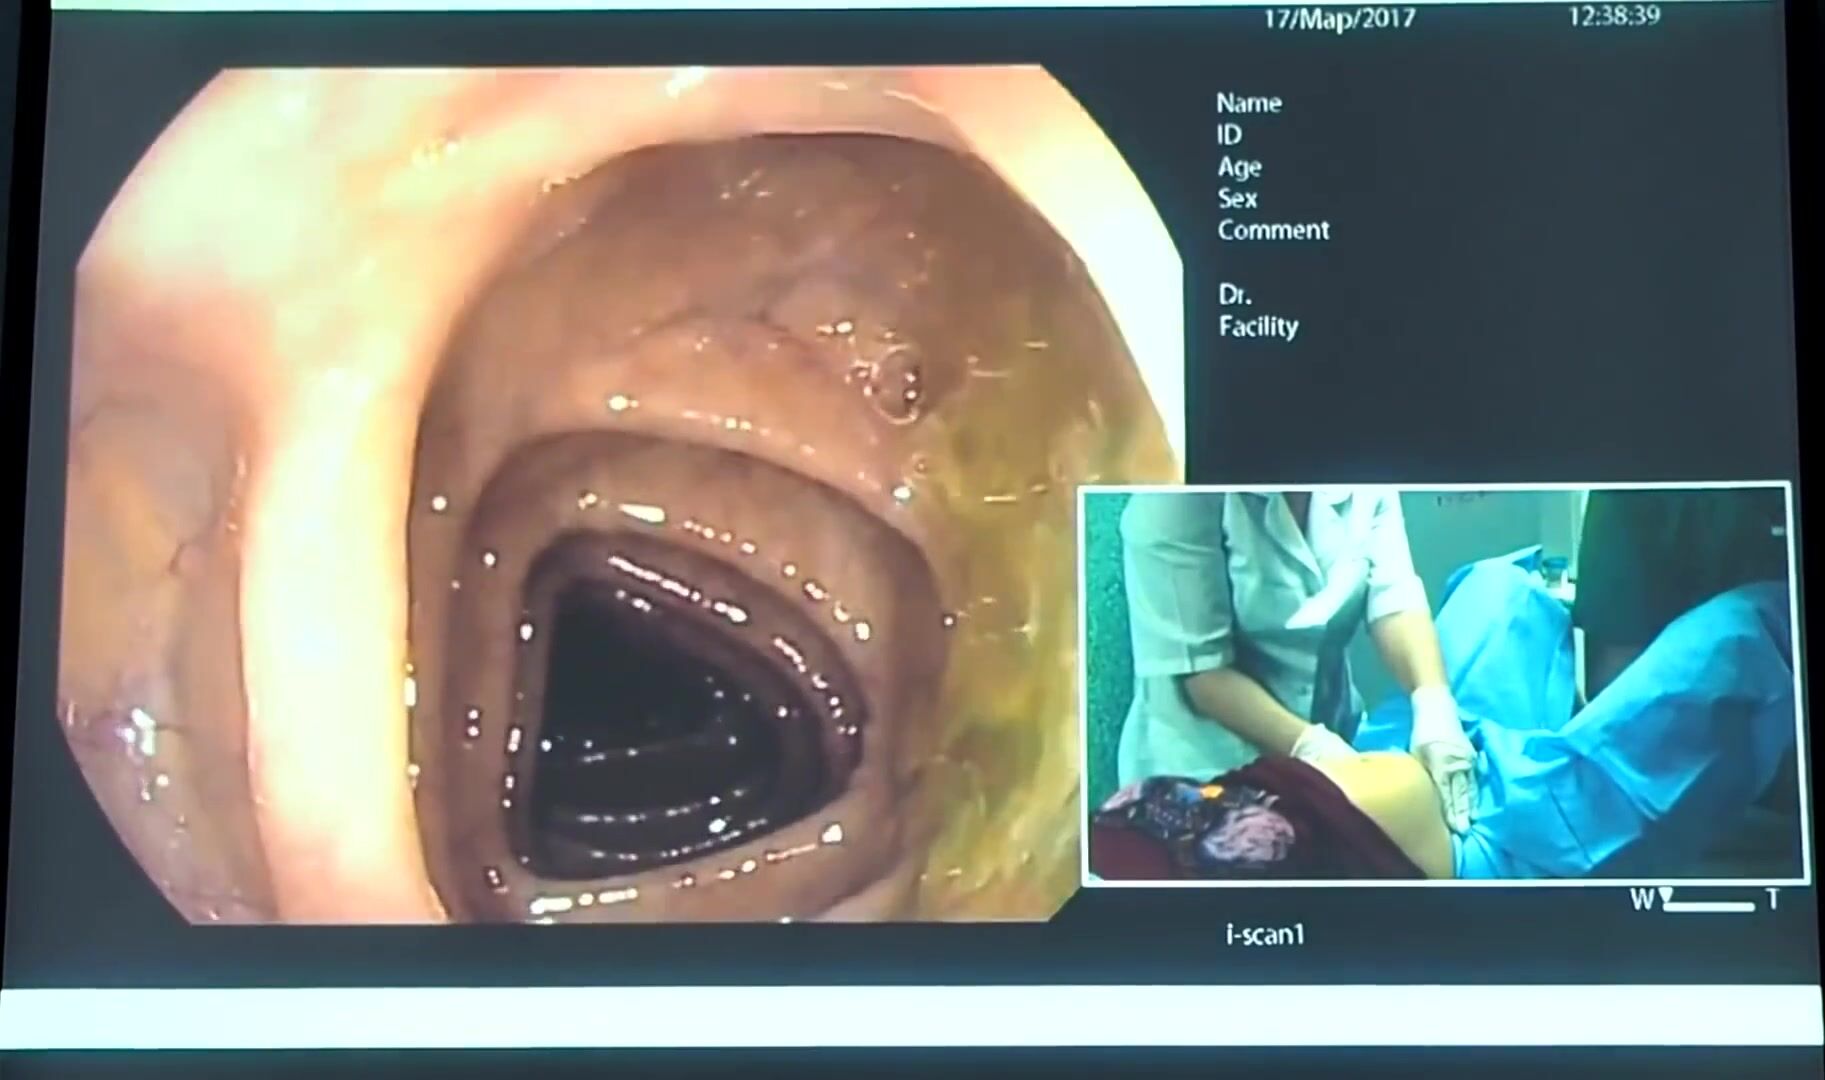Viewport: 1825px width, 1080px height.
Task: Select the Facility field label
Action: [x=1258, y=327]
